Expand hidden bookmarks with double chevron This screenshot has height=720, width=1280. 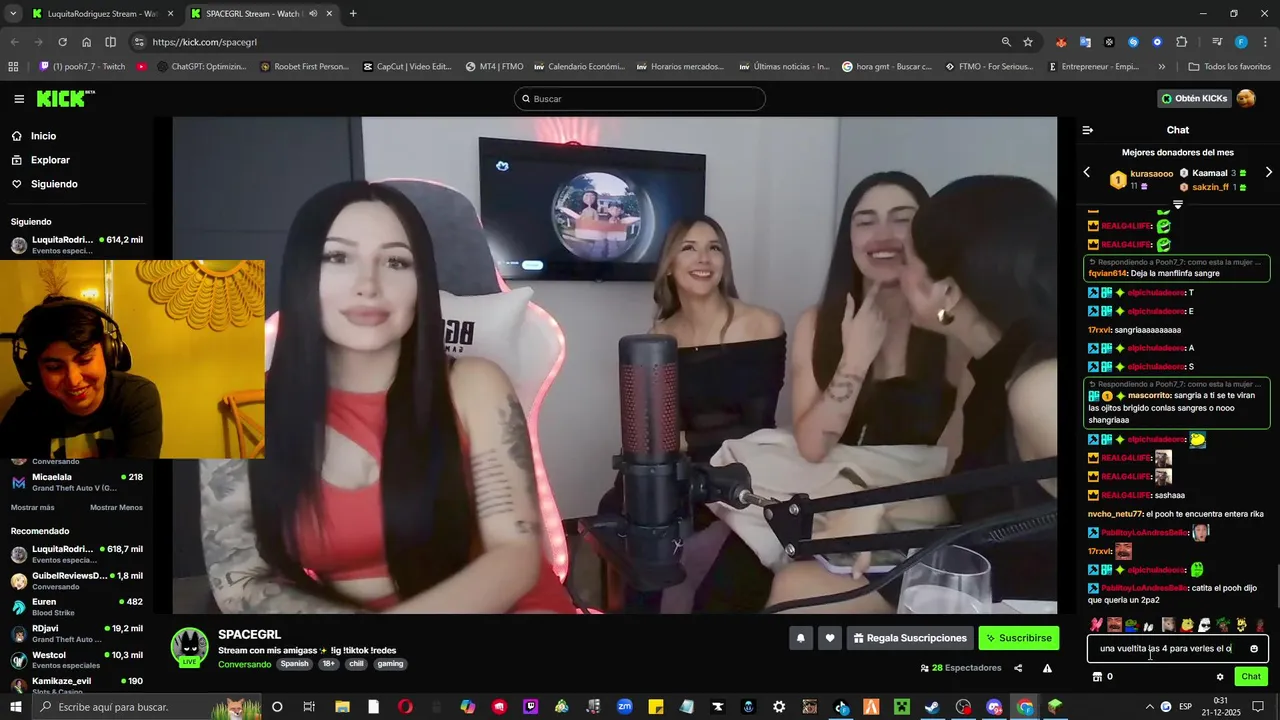click(x=1161, y=67)
